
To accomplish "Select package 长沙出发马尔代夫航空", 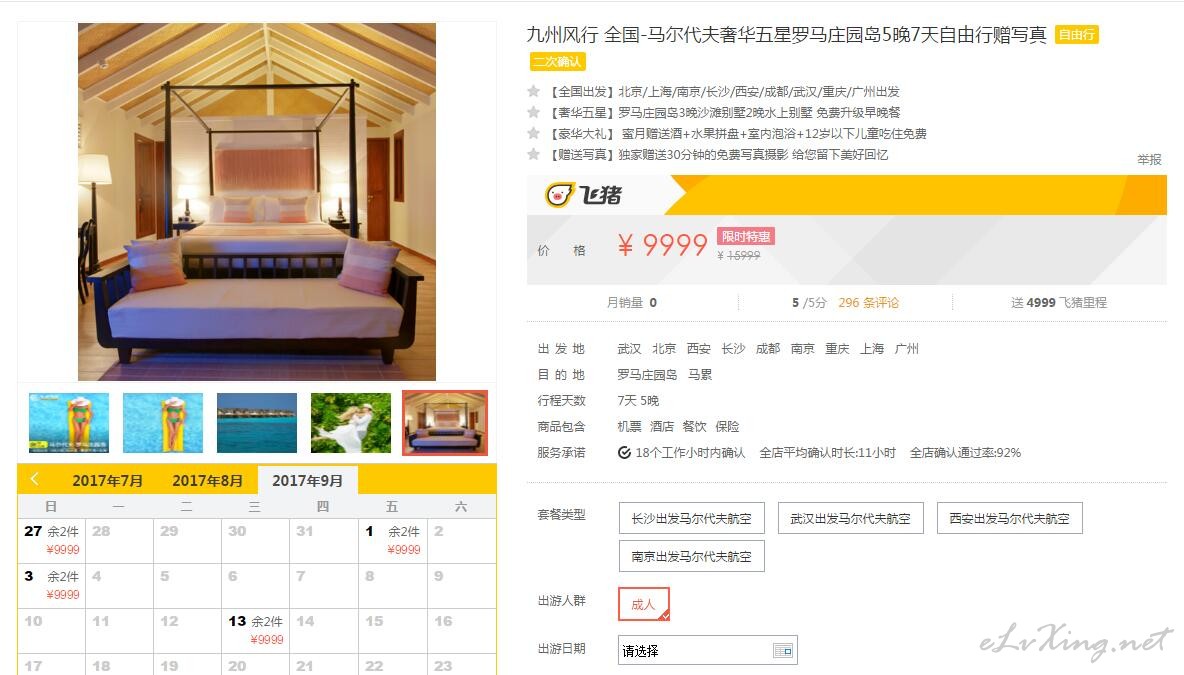I will click(692, 519).
